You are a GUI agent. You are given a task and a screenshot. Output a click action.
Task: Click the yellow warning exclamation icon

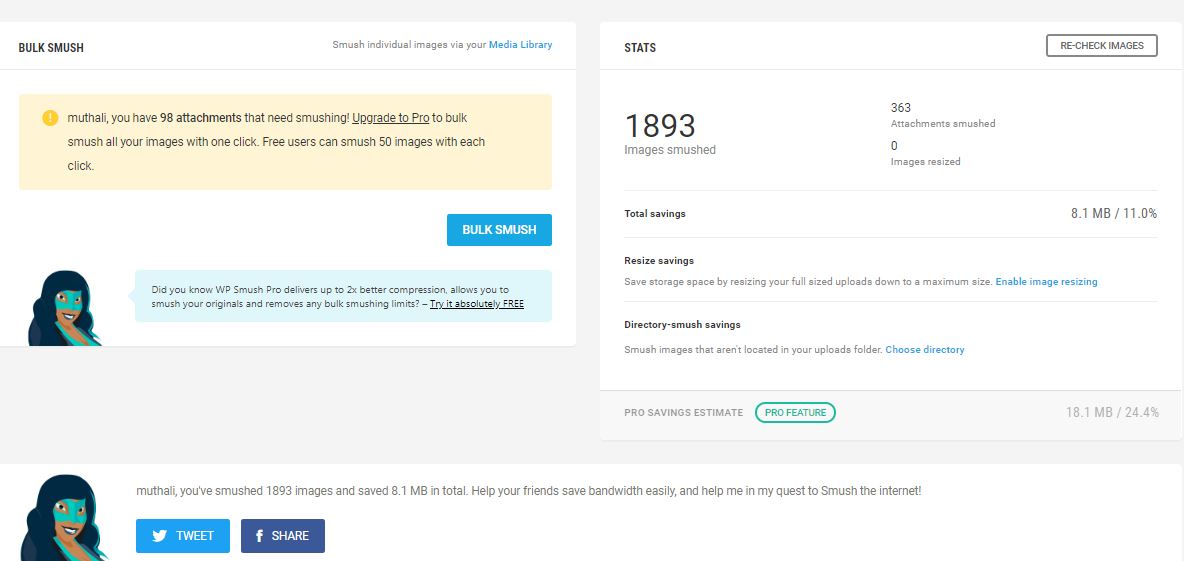click(x=50, y=118)
